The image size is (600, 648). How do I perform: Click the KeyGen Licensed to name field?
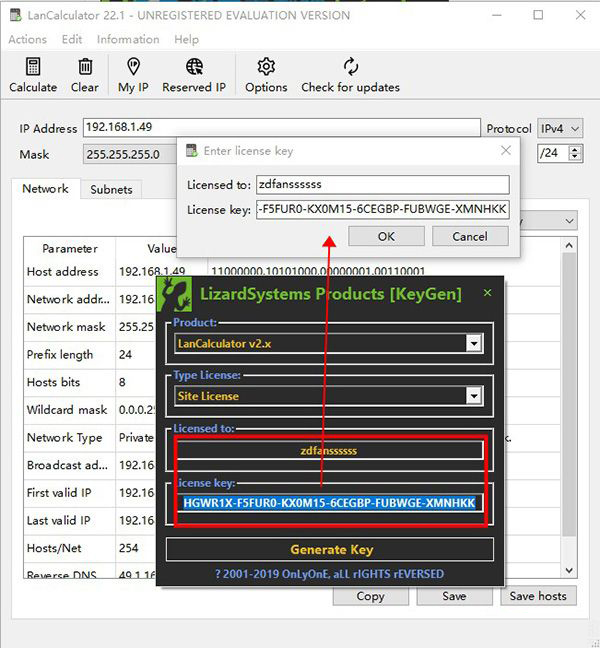pos(330,450)
